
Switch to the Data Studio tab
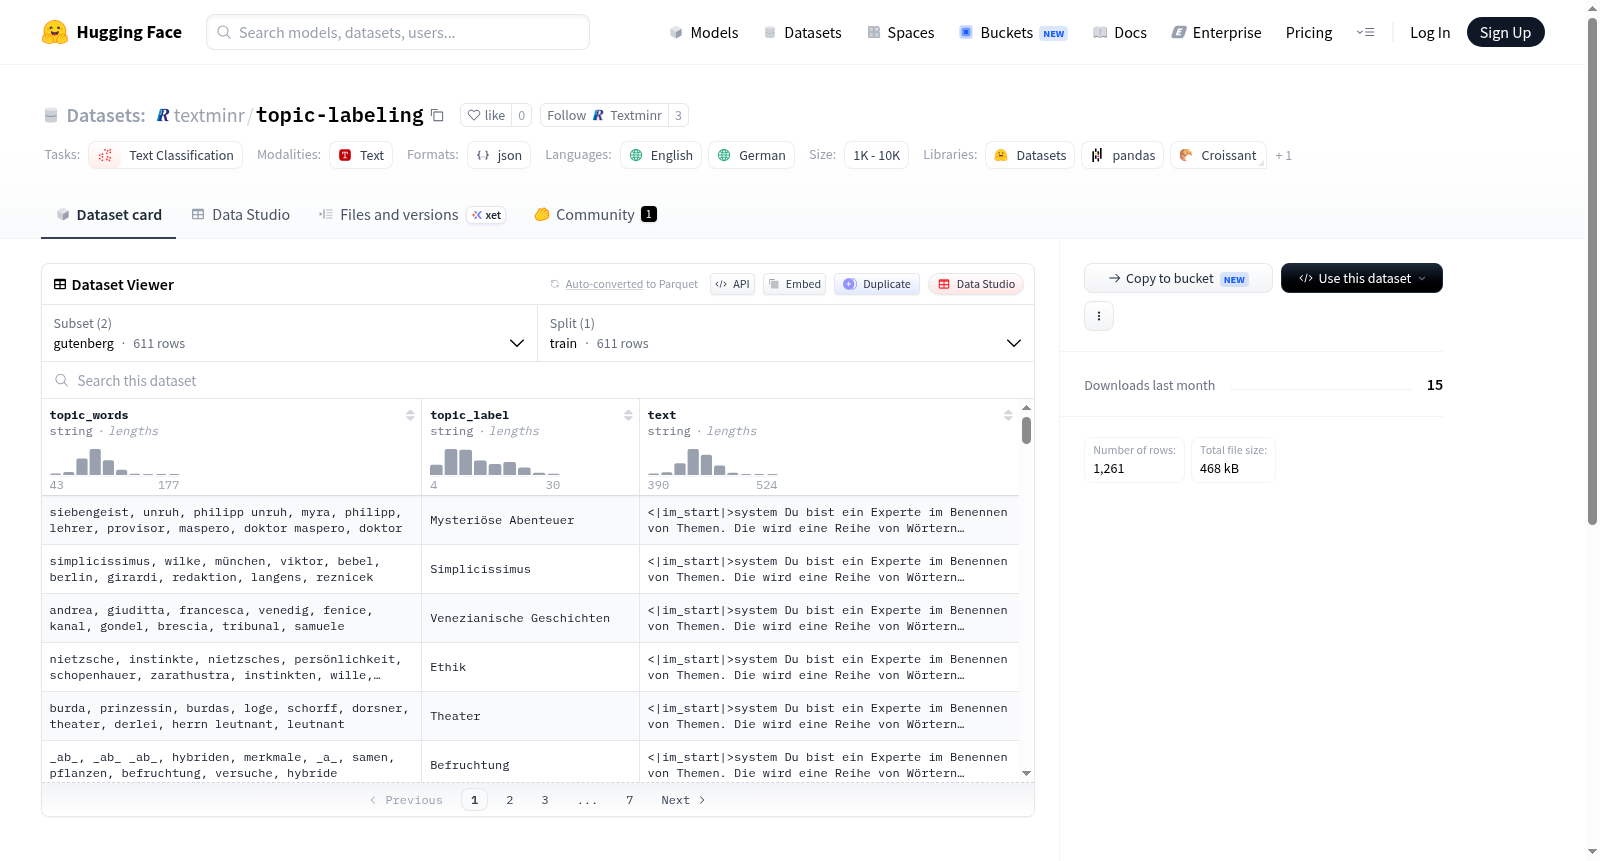click(241, 214)
